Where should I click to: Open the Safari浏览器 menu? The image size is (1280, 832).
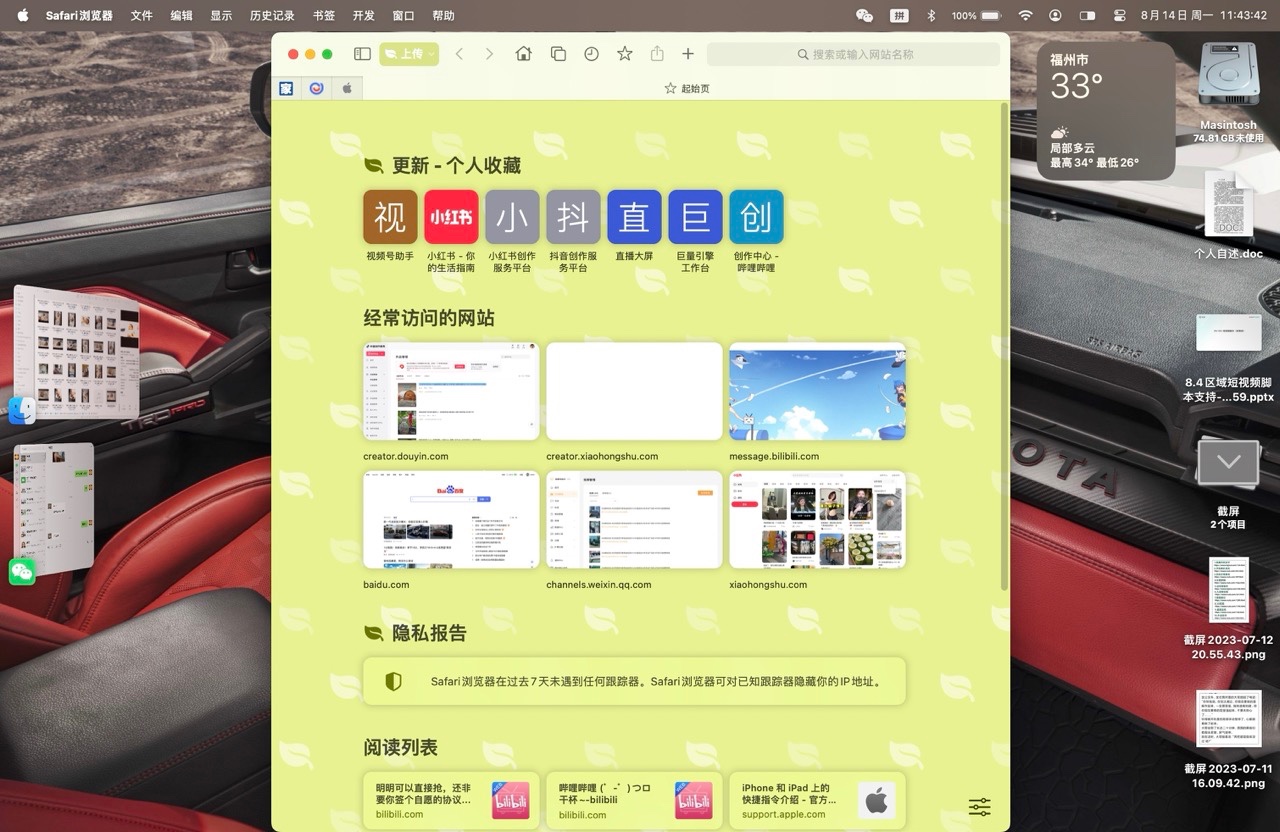(x=79, y=15)
